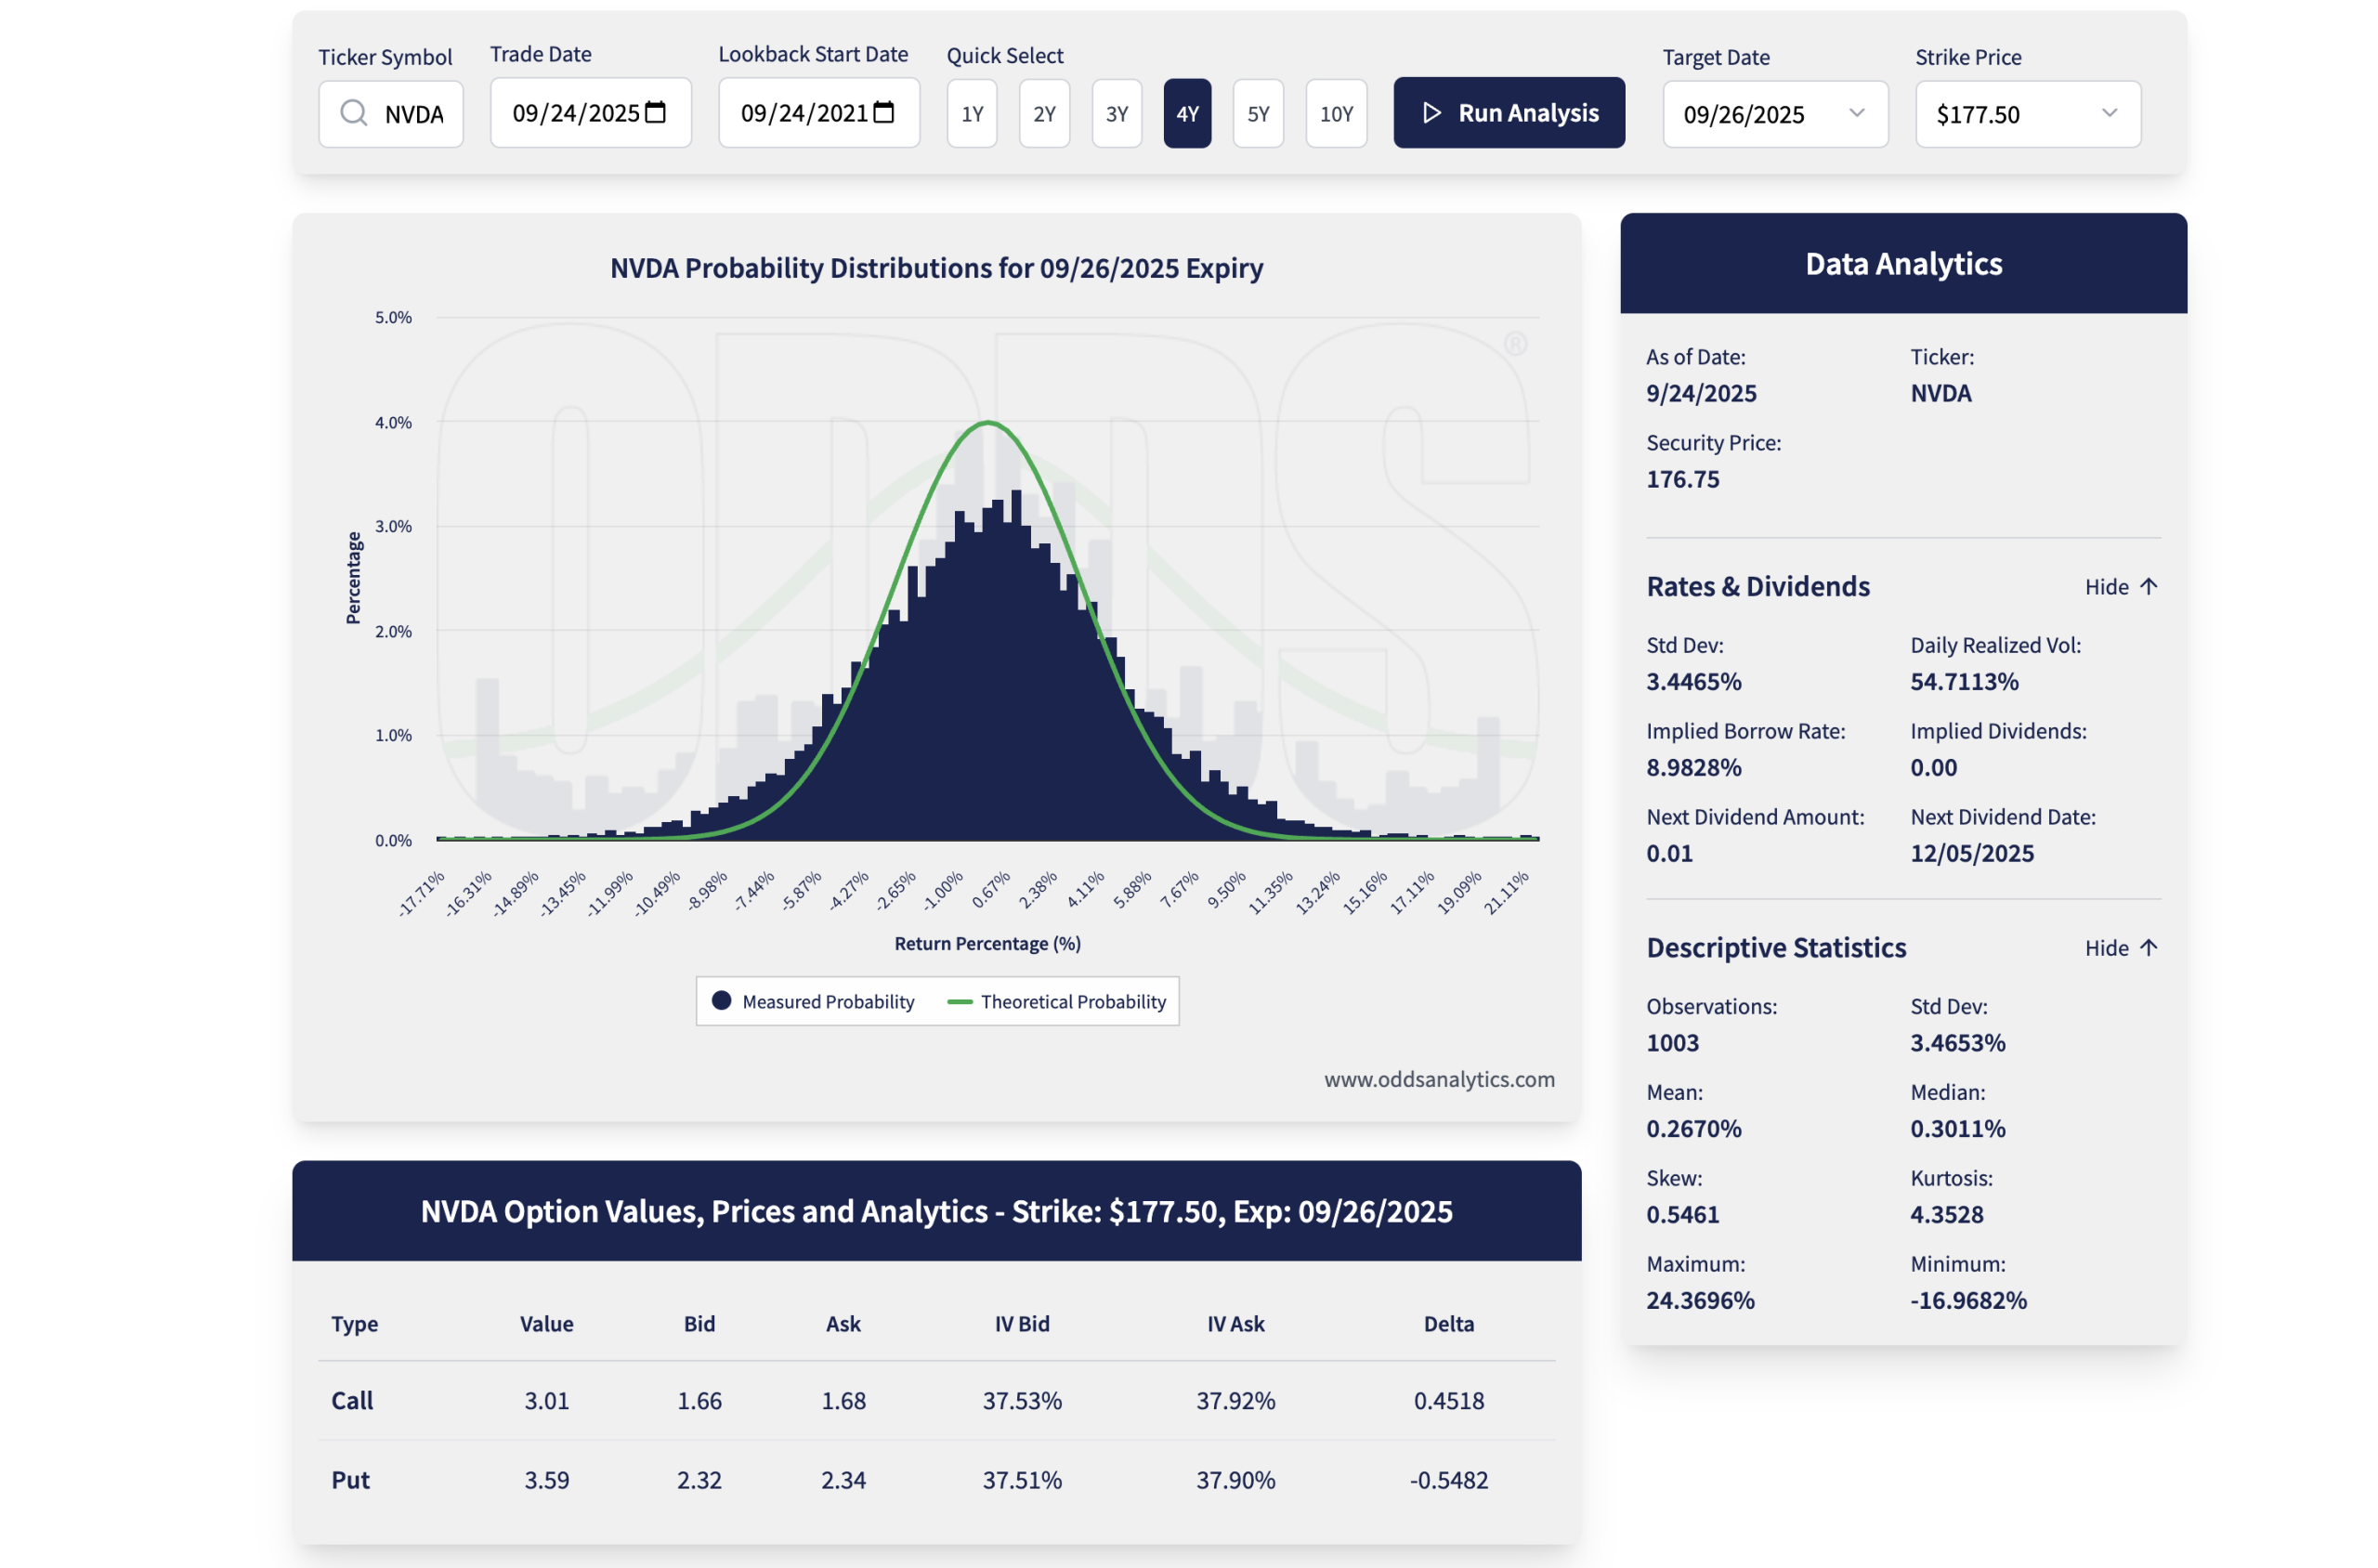2378x1568 pixels.
Task: Select the 2Y quick select tab
Action: 1044,114
